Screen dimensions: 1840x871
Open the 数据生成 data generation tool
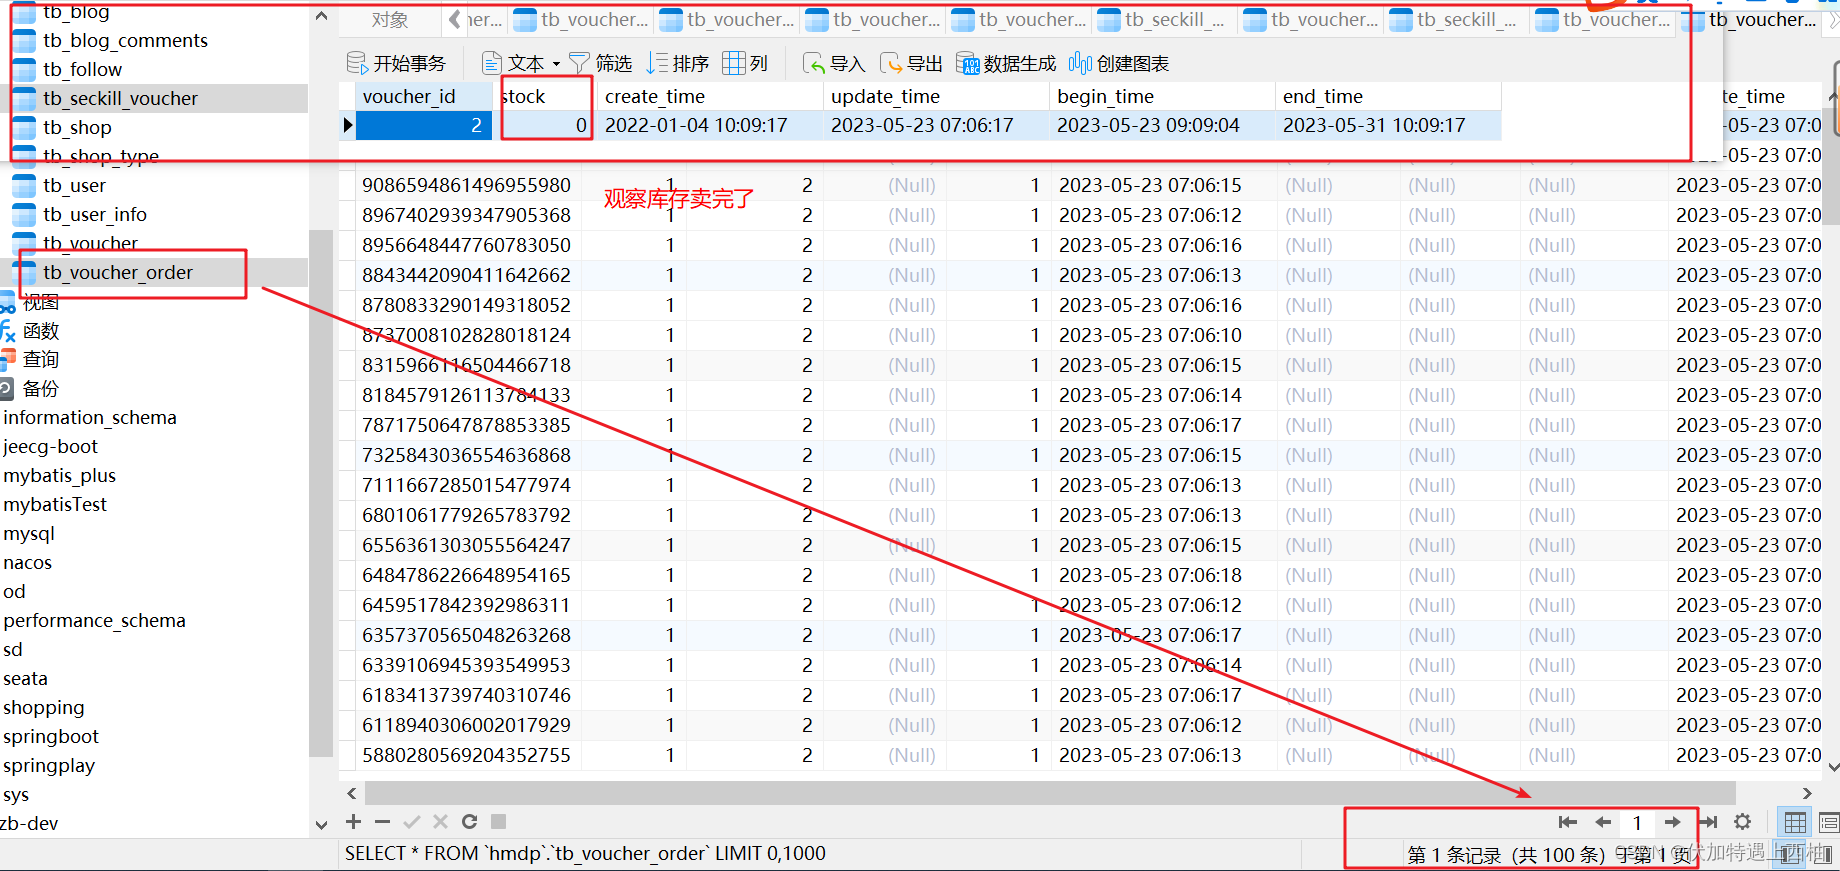[x=1006, y=63]
